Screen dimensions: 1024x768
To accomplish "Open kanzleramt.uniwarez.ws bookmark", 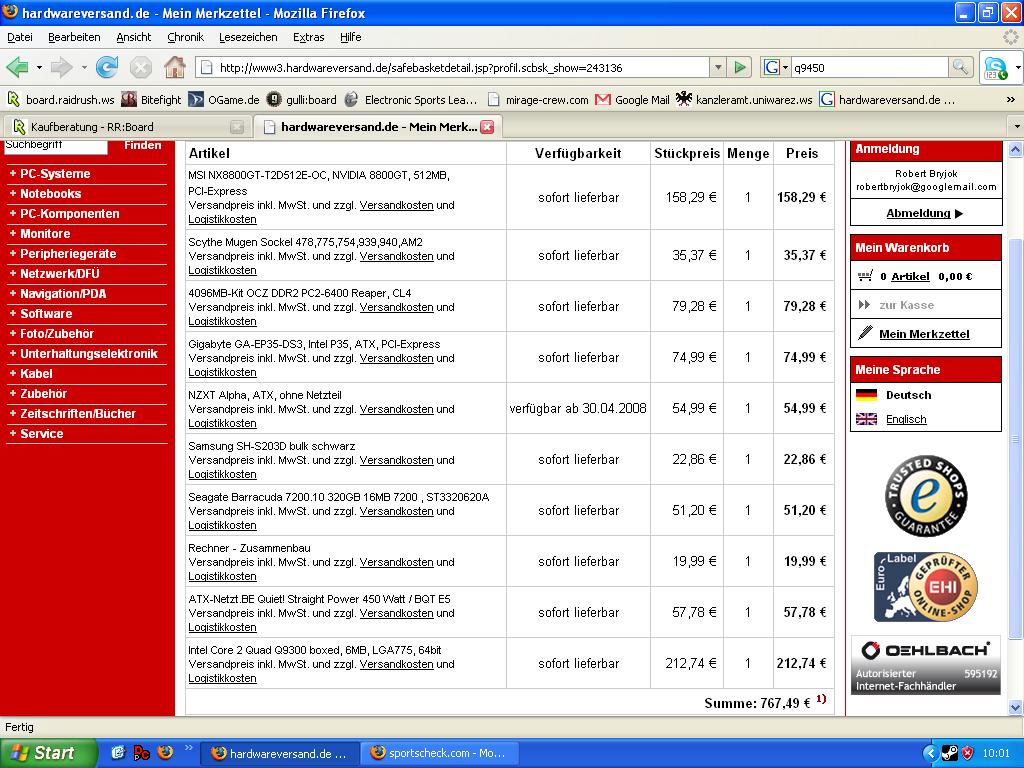I will point(744,100).
